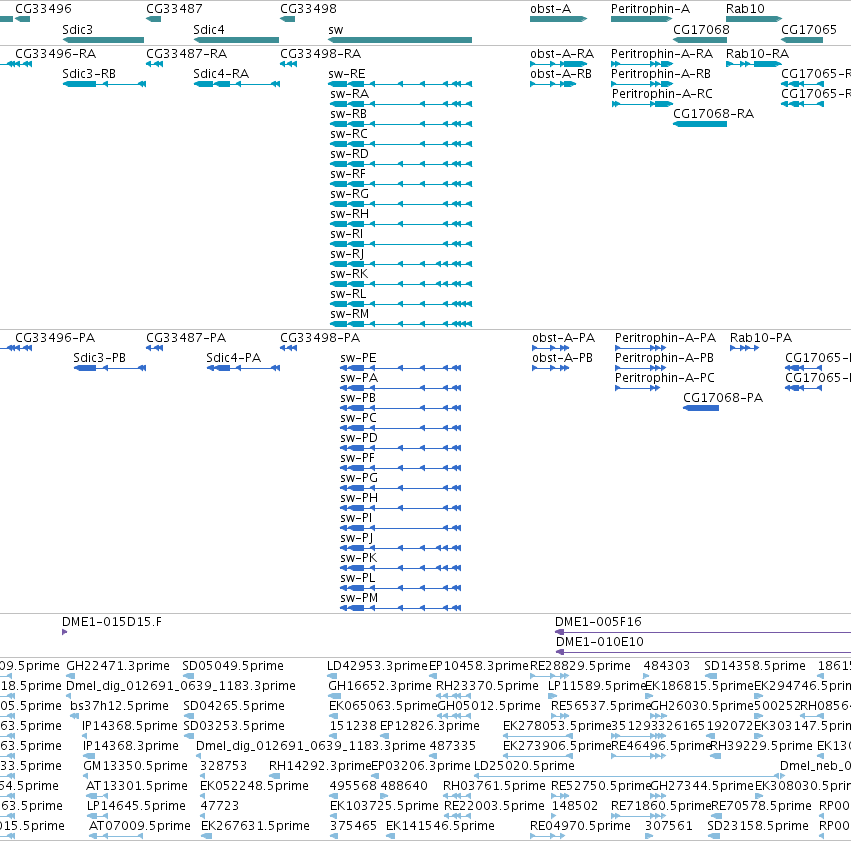The height and width of the screenshot is (841, 851).
Task: Click the obst-A-PA protein label
Action: tap(564, 338)
